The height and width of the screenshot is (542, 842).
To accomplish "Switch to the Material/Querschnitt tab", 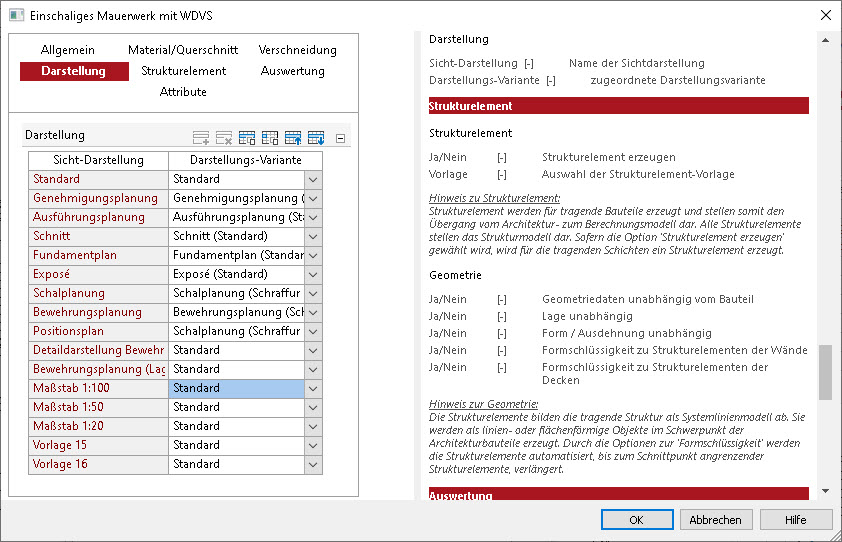I will pos(183,50).
